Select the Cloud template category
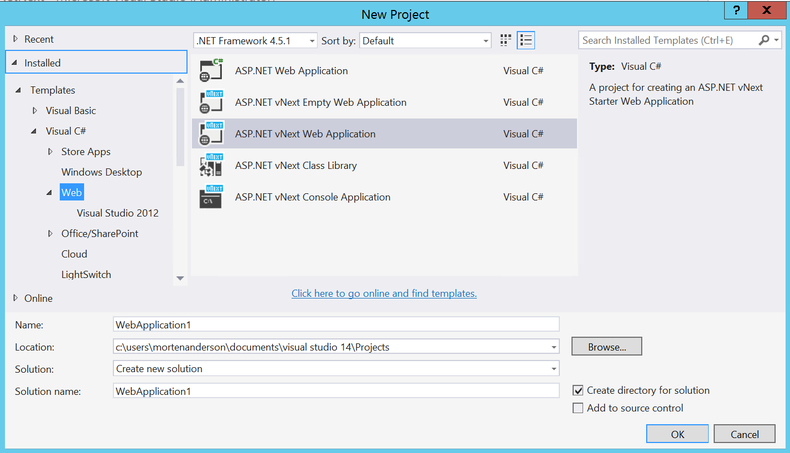Viewport: 790px width, 453px height. coord(74,254)
